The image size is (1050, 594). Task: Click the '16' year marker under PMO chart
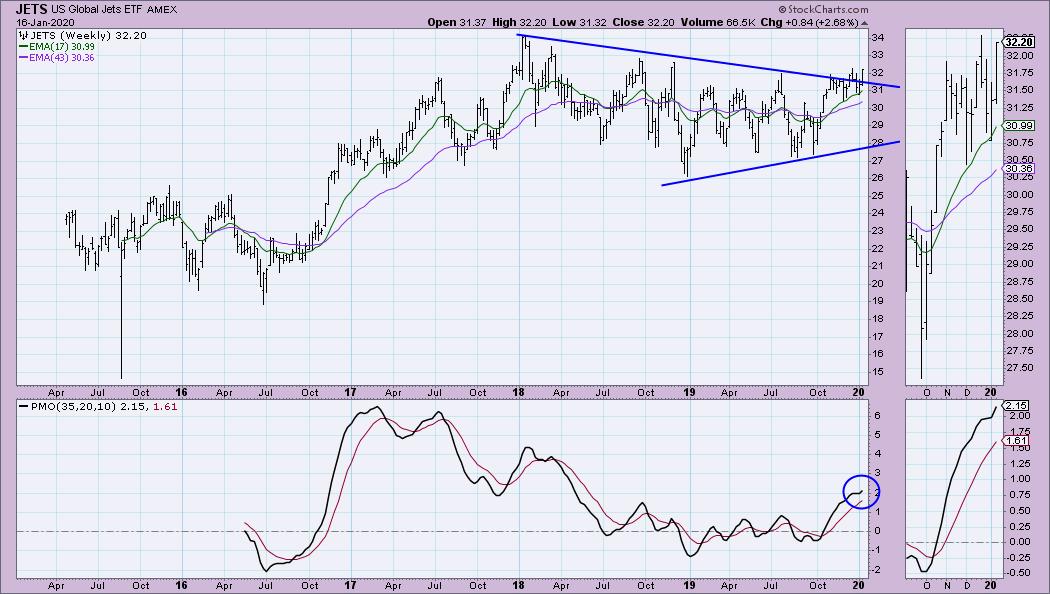[181, 585]
